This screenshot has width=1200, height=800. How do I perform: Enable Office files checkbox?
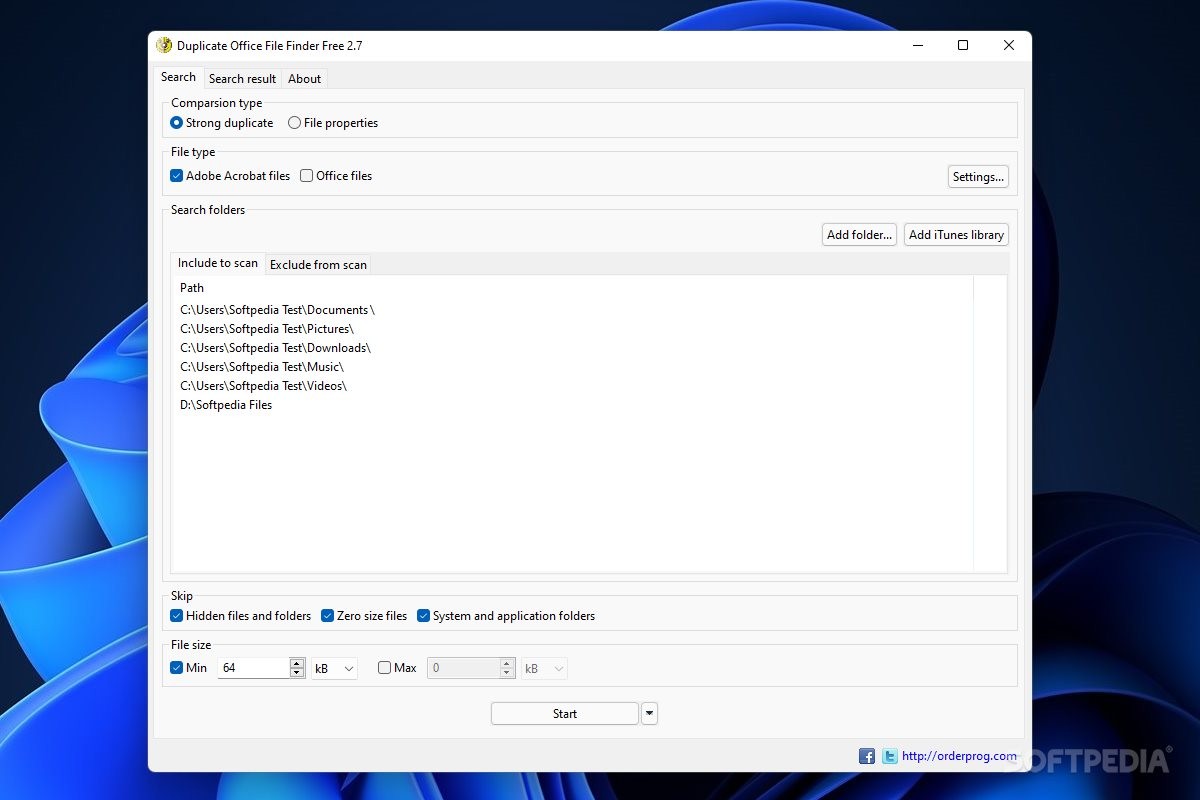pyautogui.click(x=336, y=176)
